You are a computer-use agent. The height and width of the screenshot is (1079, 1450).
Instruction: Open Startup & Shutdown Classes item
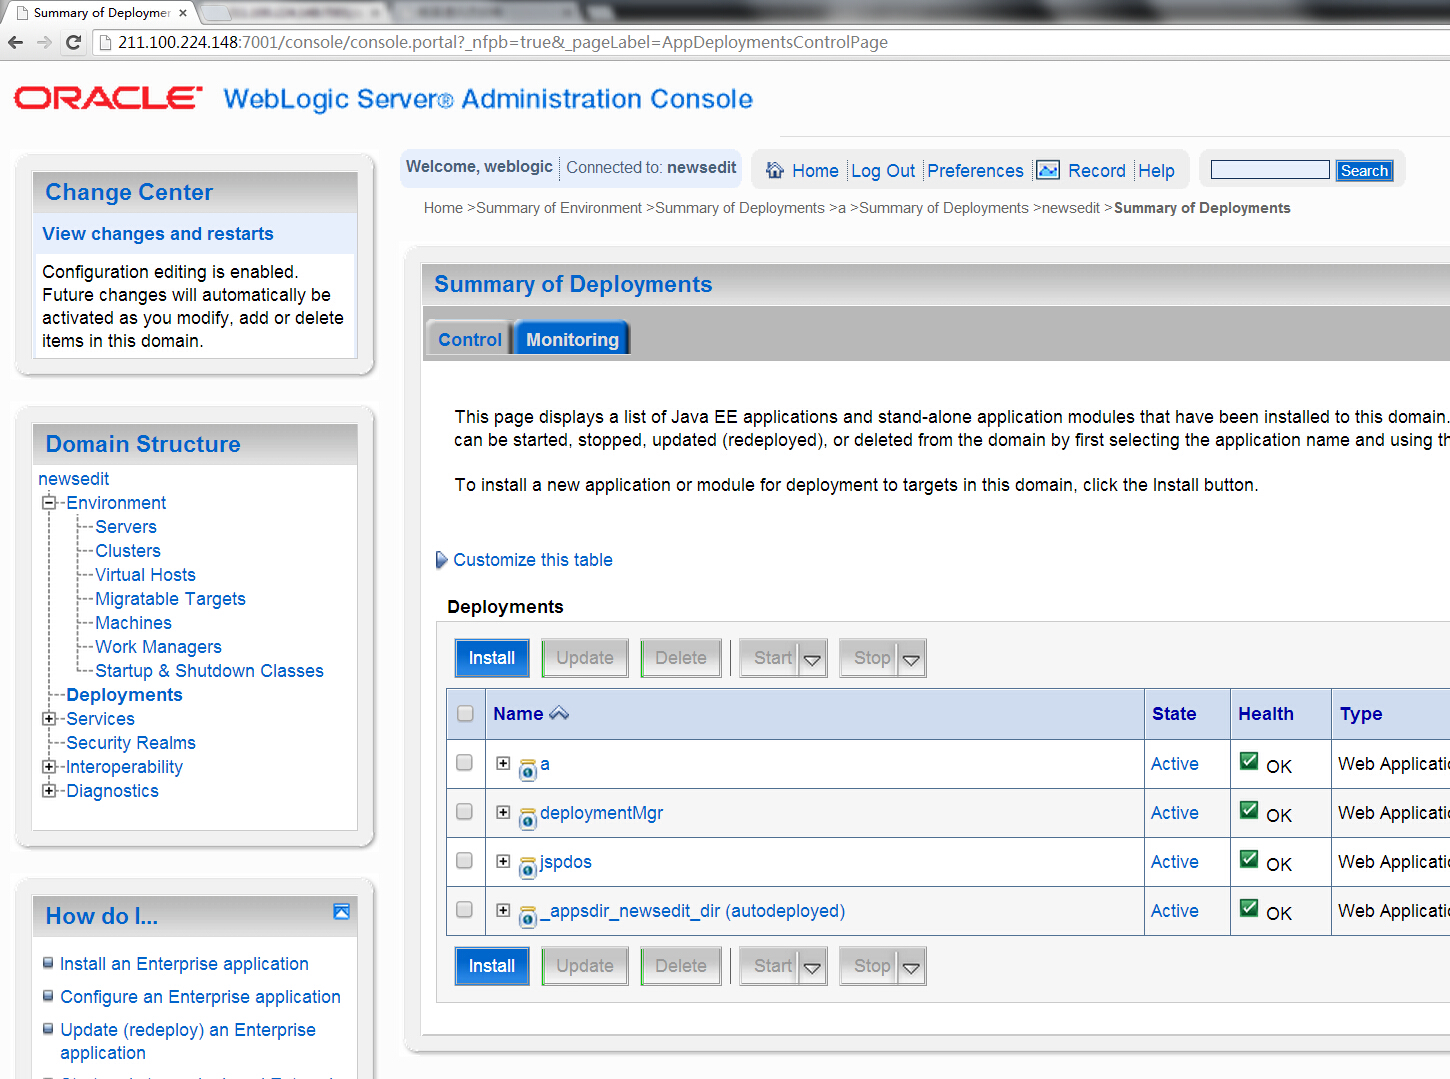[209, 671]
